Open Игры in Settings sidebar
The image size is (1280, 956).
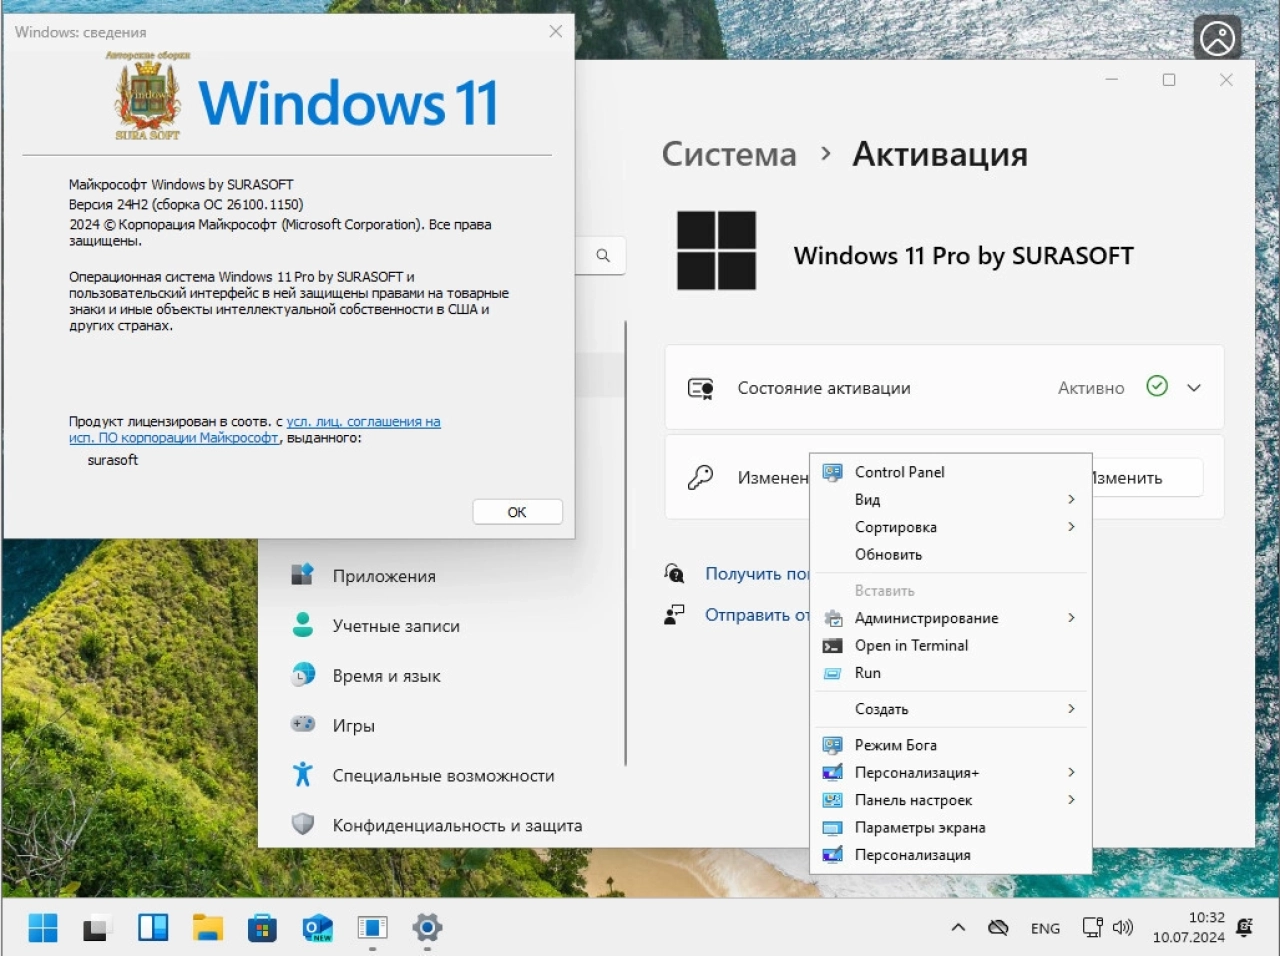coord(353,726)
